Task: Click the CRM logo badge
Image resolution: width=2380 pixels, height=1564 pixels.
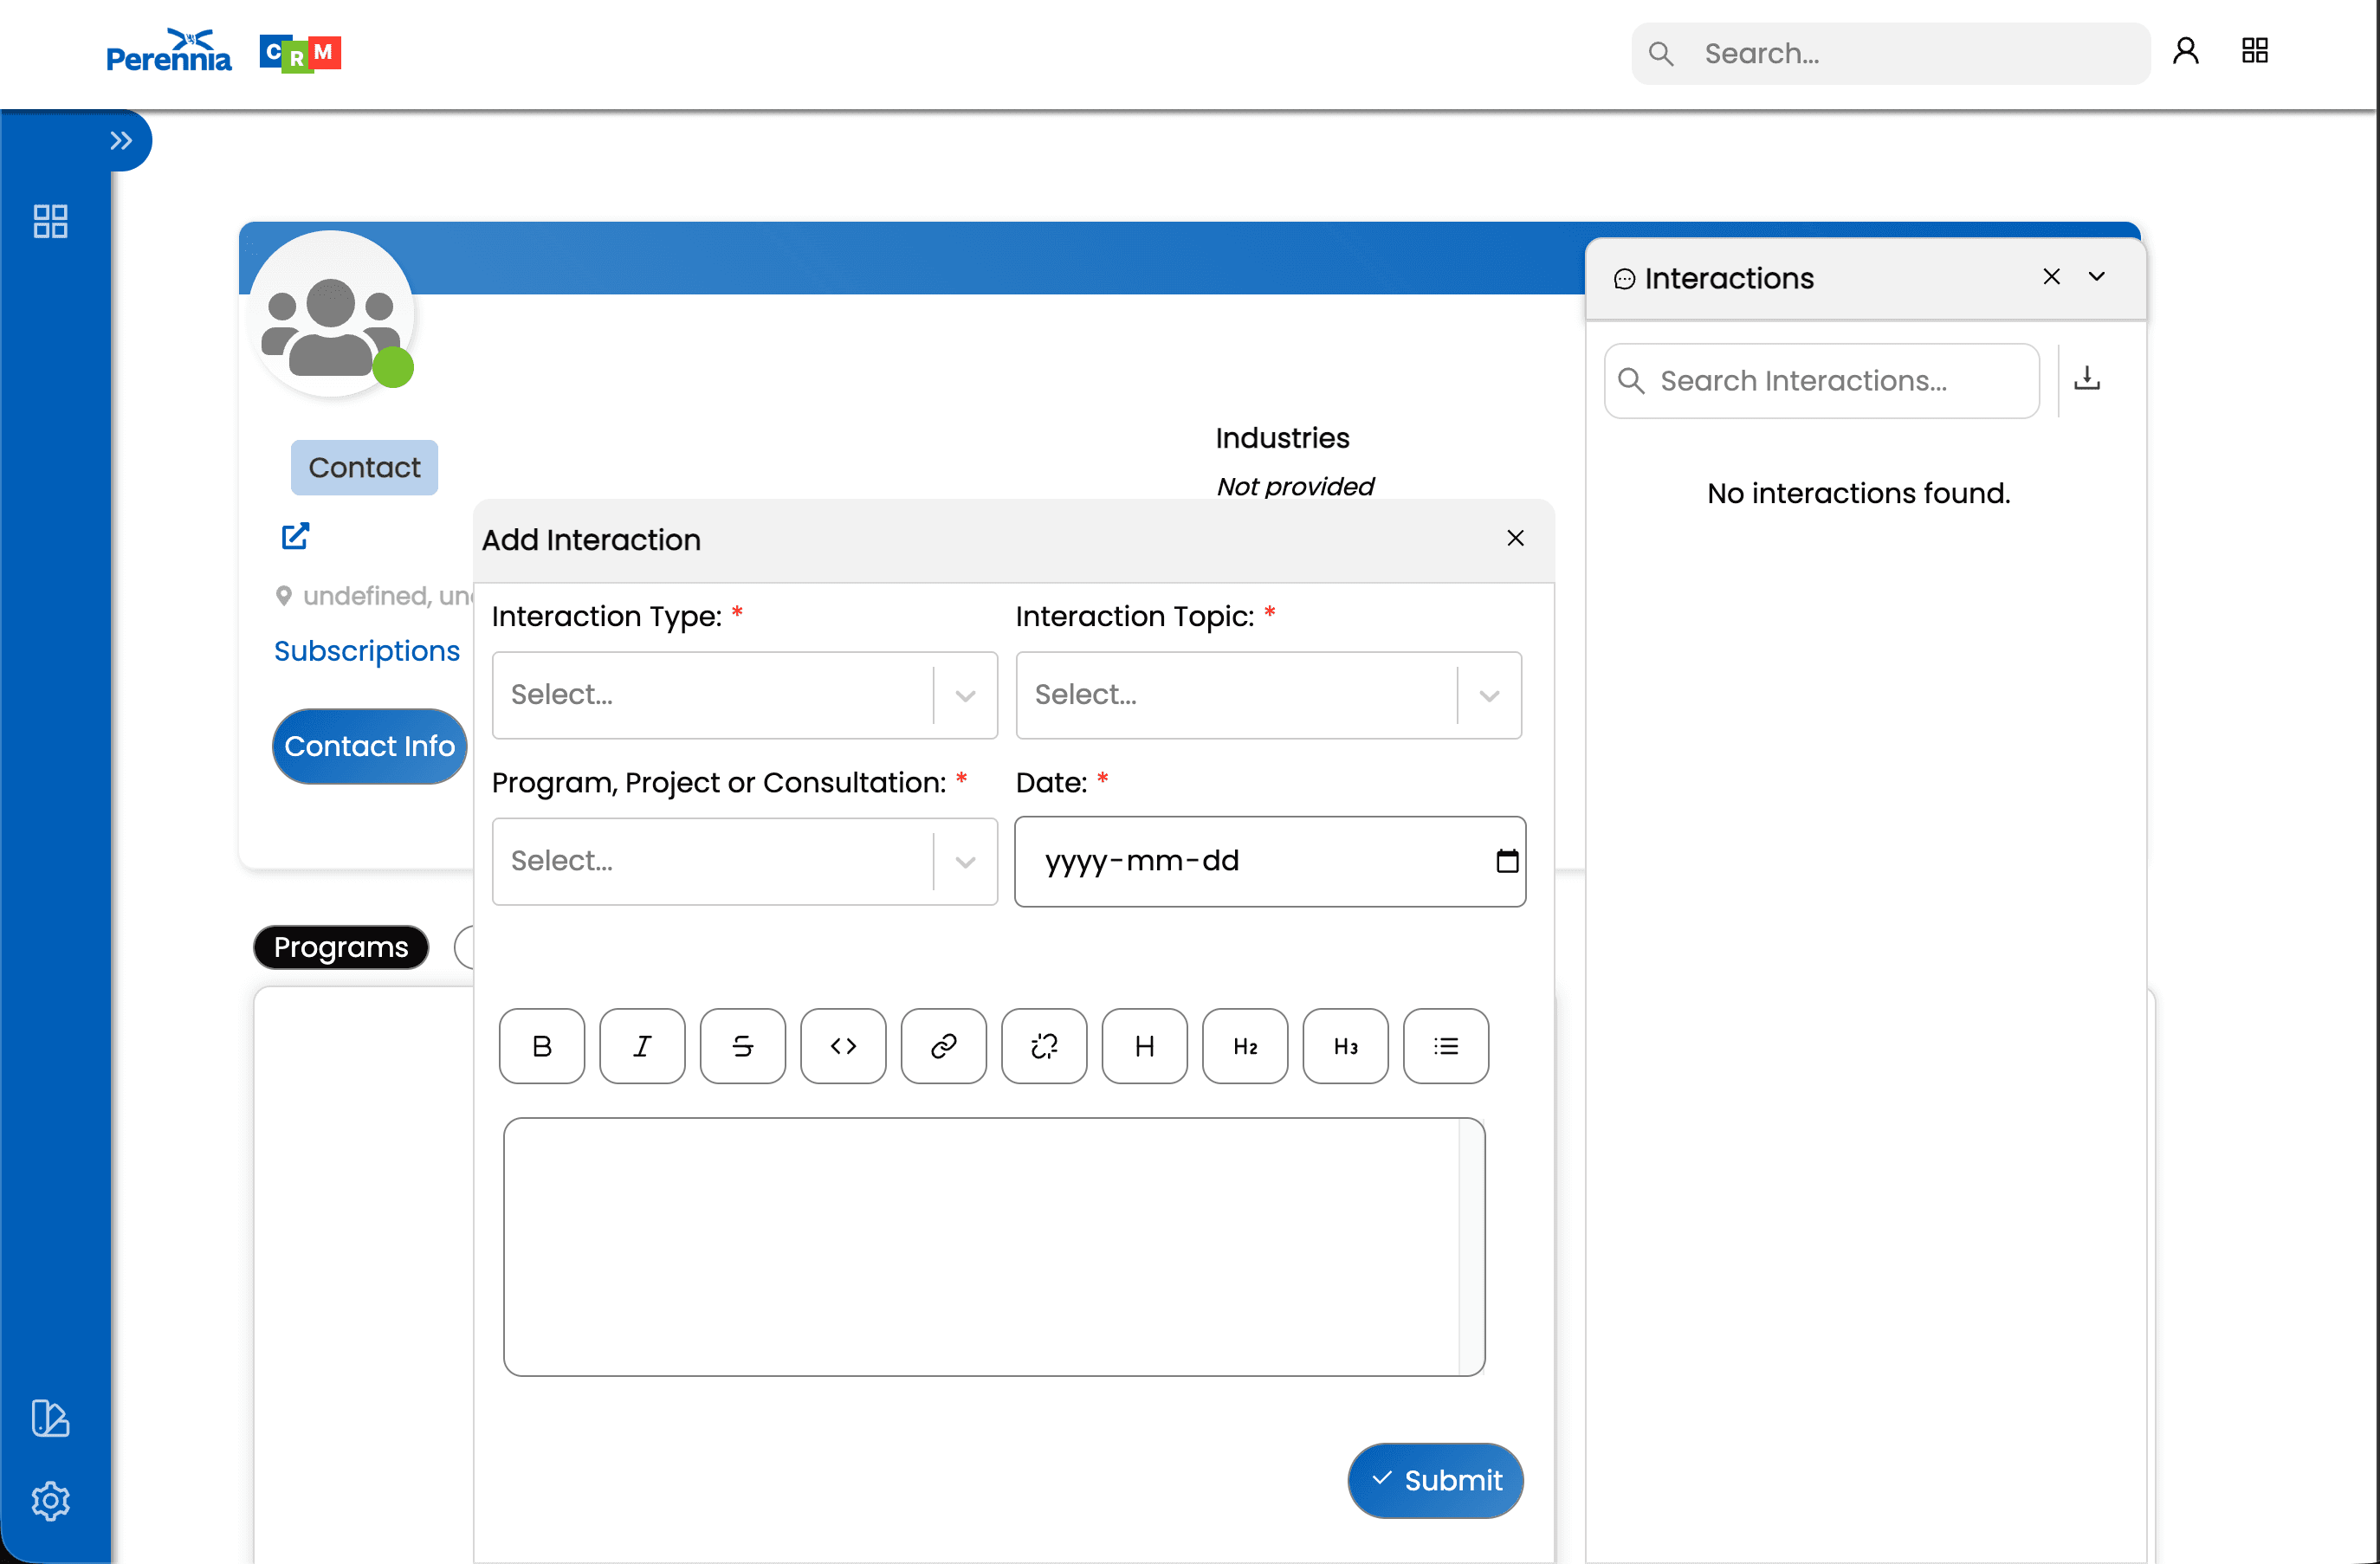Action: [x=300, y=53]
